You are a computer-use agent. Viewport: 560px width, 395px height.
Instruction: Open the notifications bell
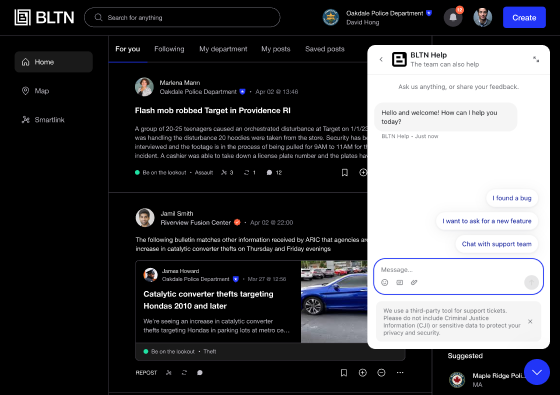click(x=453, y=17)
